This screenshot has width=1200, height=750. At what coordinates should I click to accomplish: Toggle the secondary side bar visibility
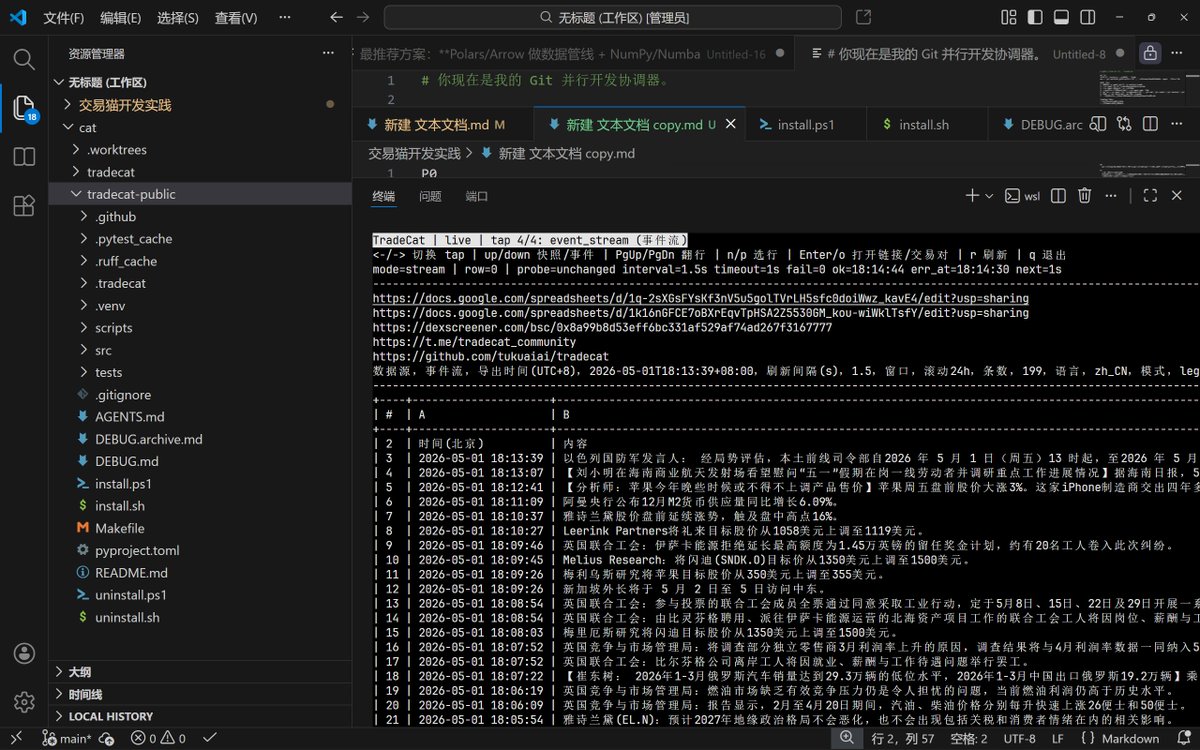pyautogui.click(x=1087, y=18)
